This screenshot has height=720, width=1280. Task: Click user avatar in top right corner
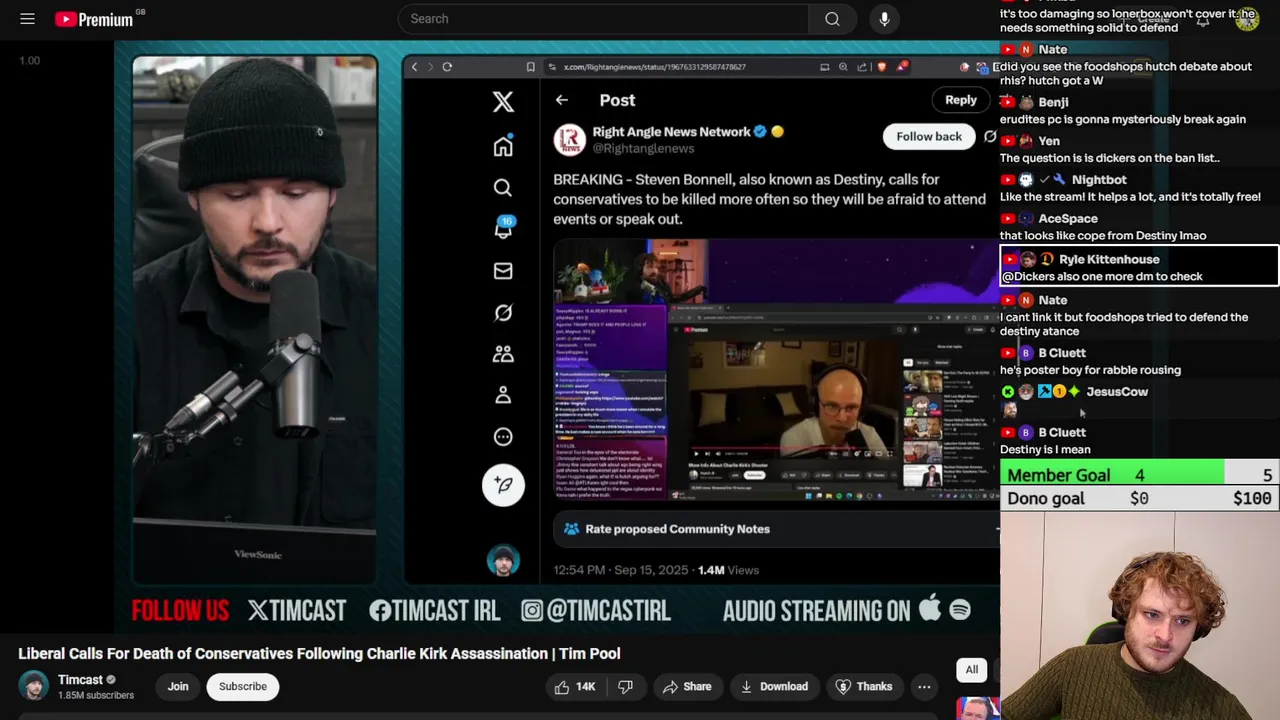pyautogui.click(x=1247, y=19)
